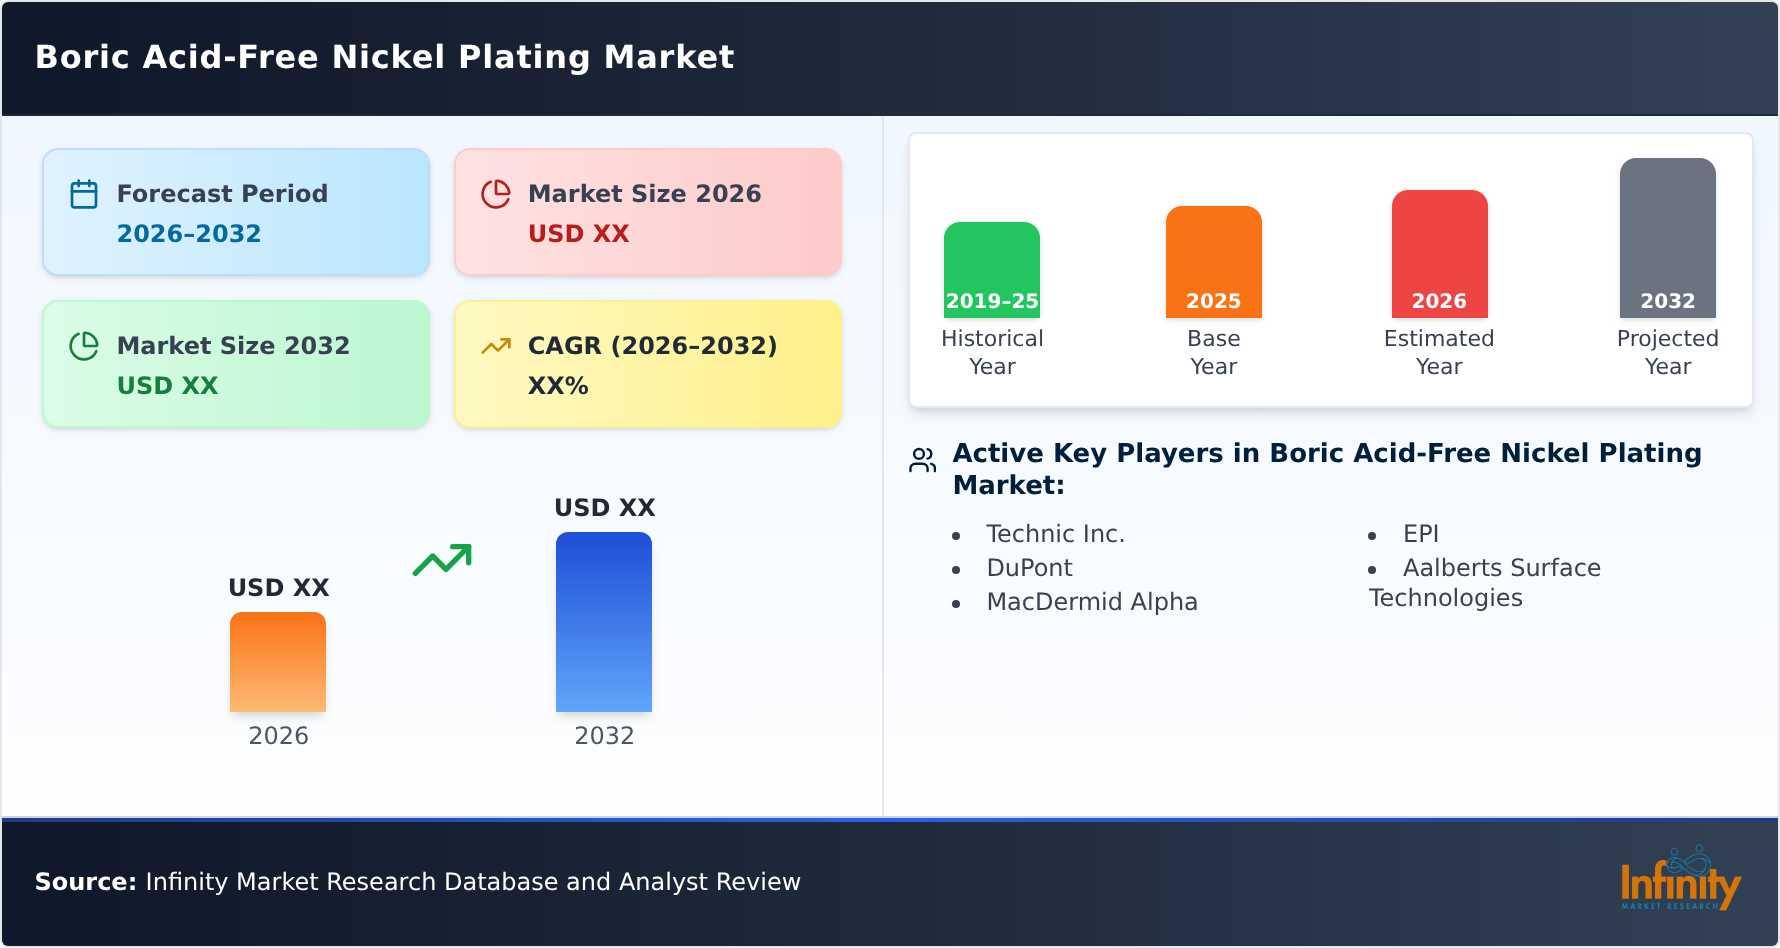Click the 'MacDermid Alpha' list entry
Screen dimensions: 1780x948
point(1092,602)
